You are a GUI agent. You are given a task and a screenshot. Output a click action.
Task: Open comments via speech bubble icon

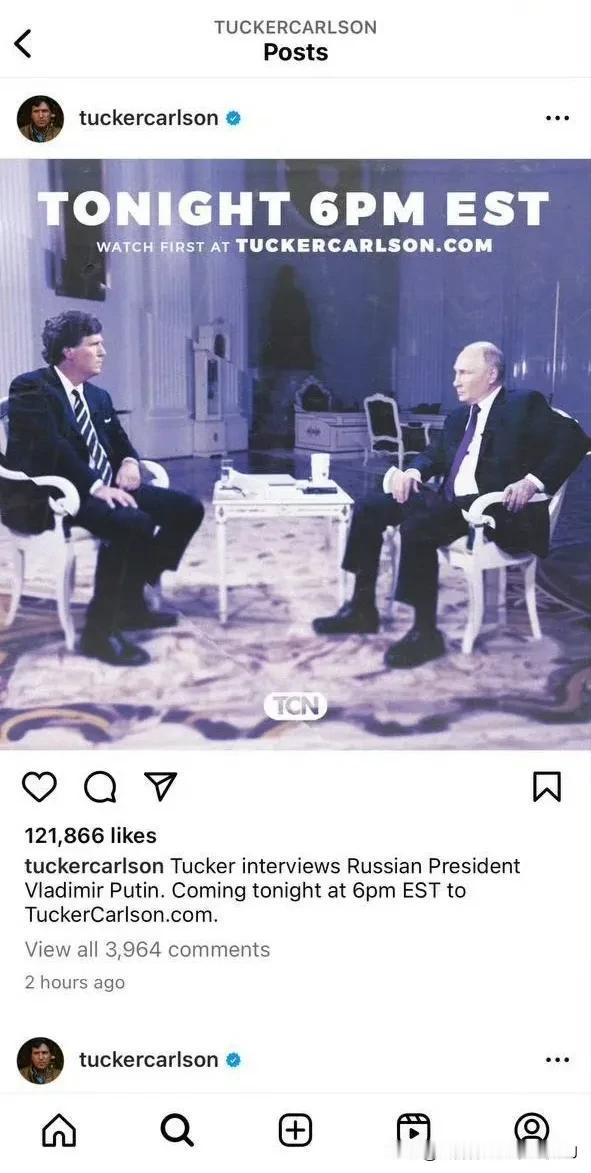[x=99, y=787]
